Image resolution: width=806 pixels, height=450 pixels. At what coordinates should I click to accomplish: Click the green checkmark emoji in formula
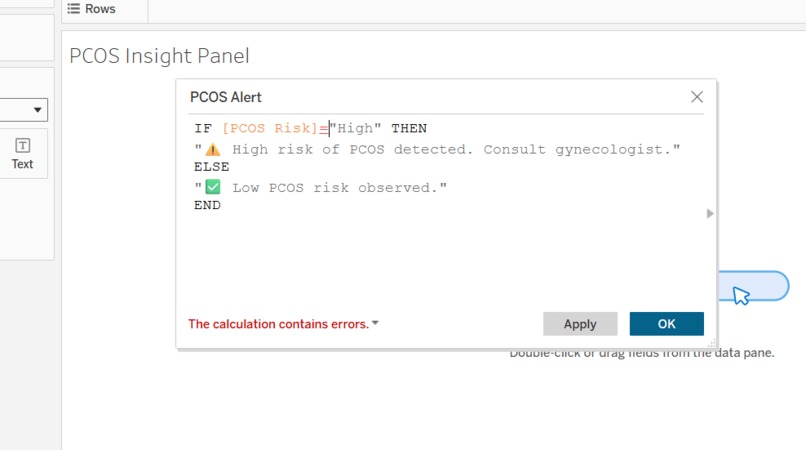click(213, 187)
